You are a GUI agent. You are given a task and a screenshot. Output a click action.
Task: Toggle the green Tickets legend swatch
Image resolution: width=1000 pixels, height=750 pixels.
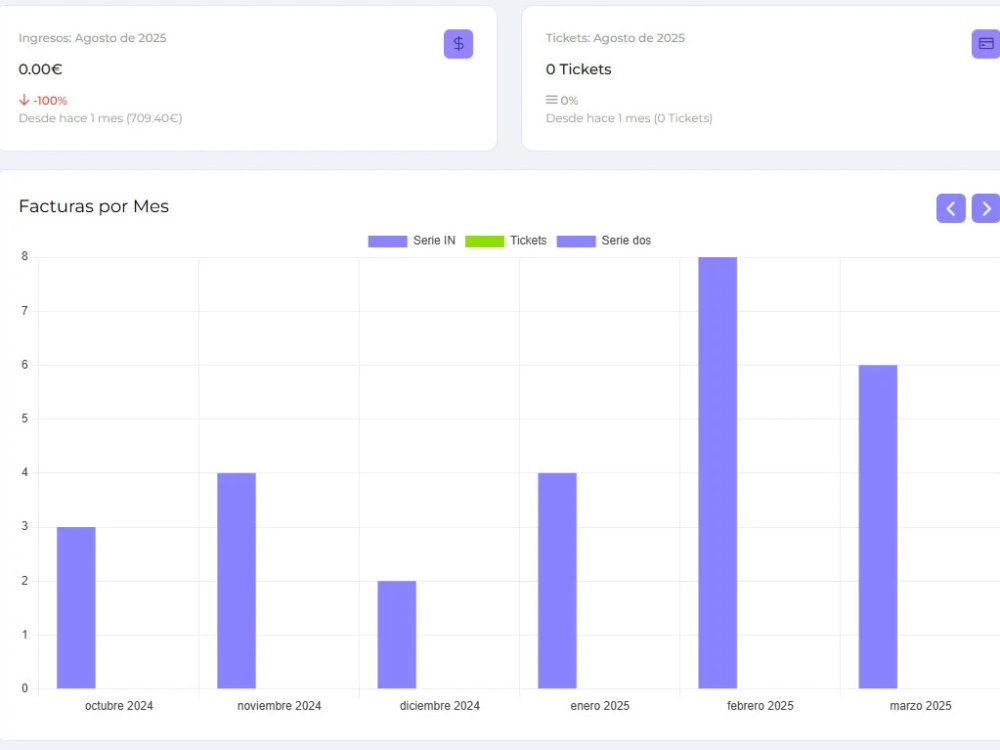tap(485, 241)
